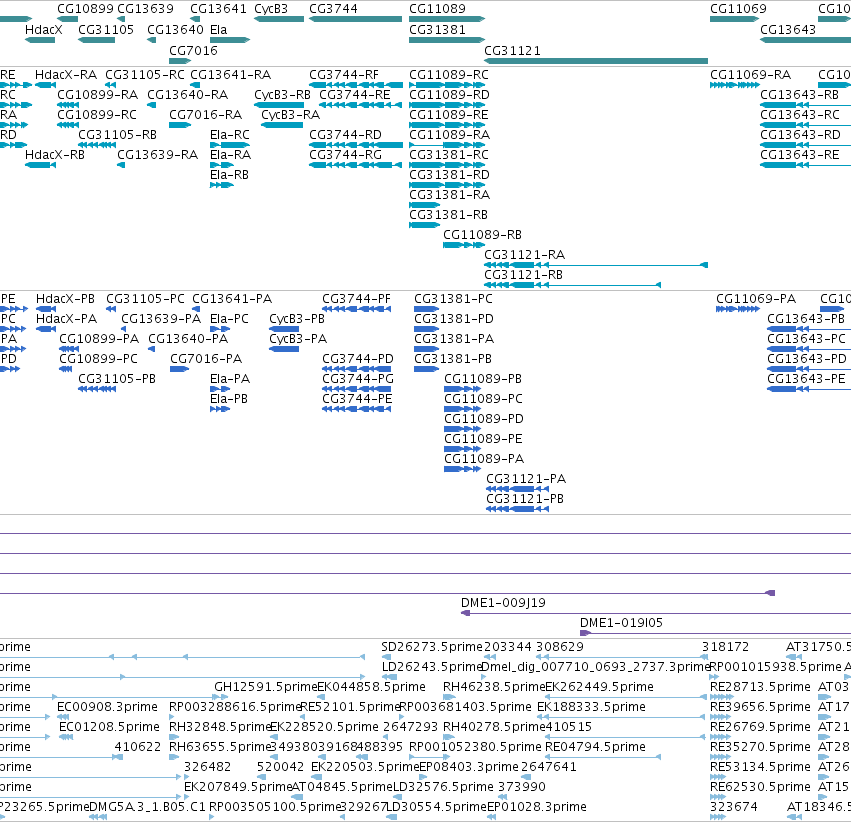
Task: Click the EK207849.5prime EST label
Action: 238,787
